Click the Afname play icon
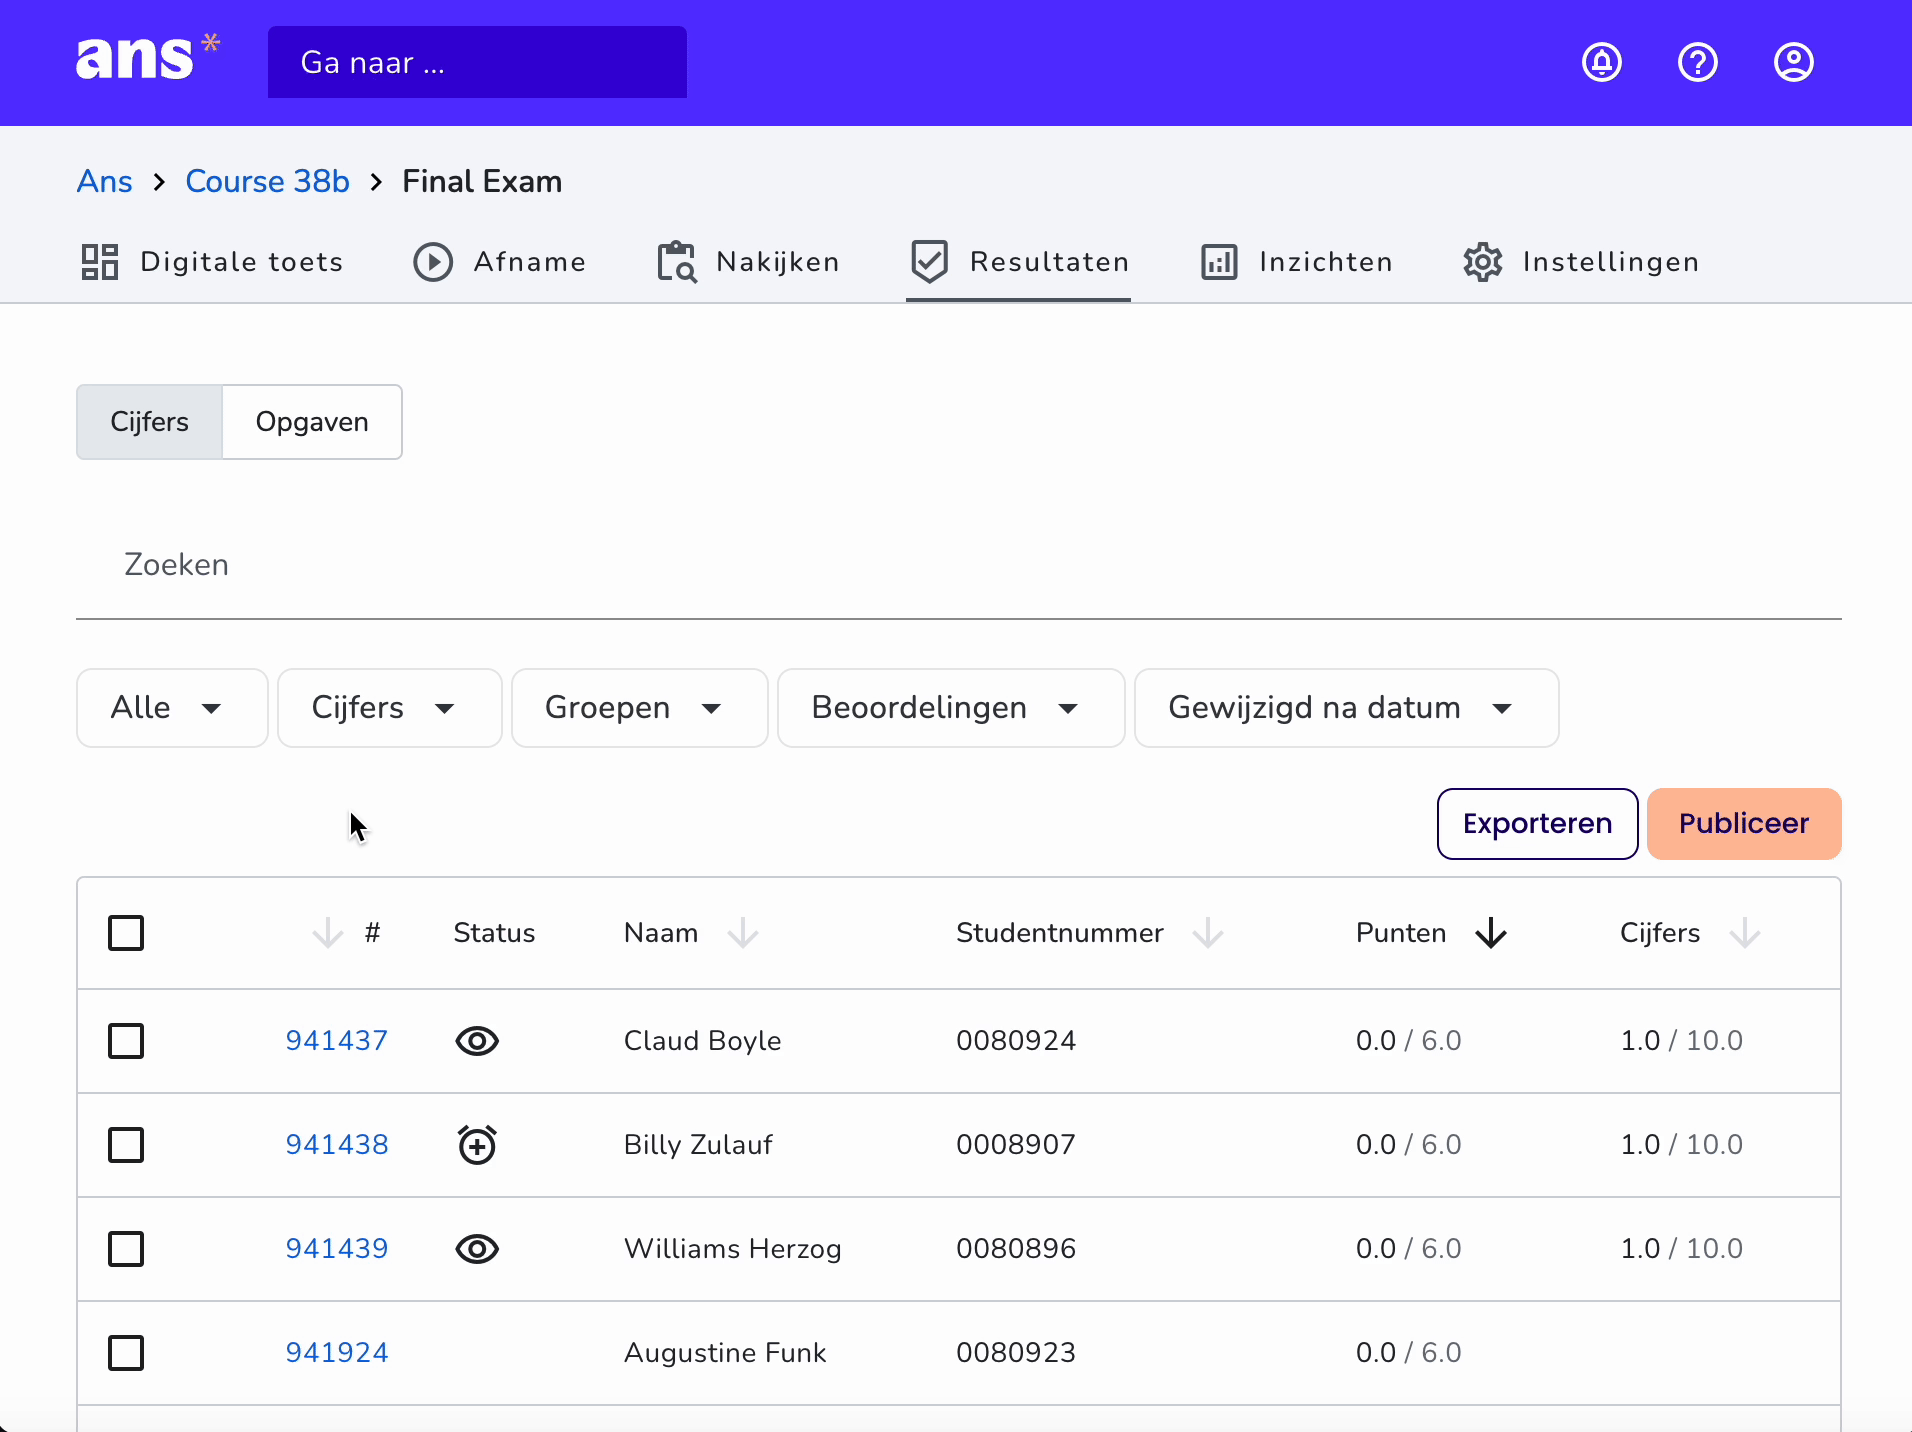 (433, 262)
